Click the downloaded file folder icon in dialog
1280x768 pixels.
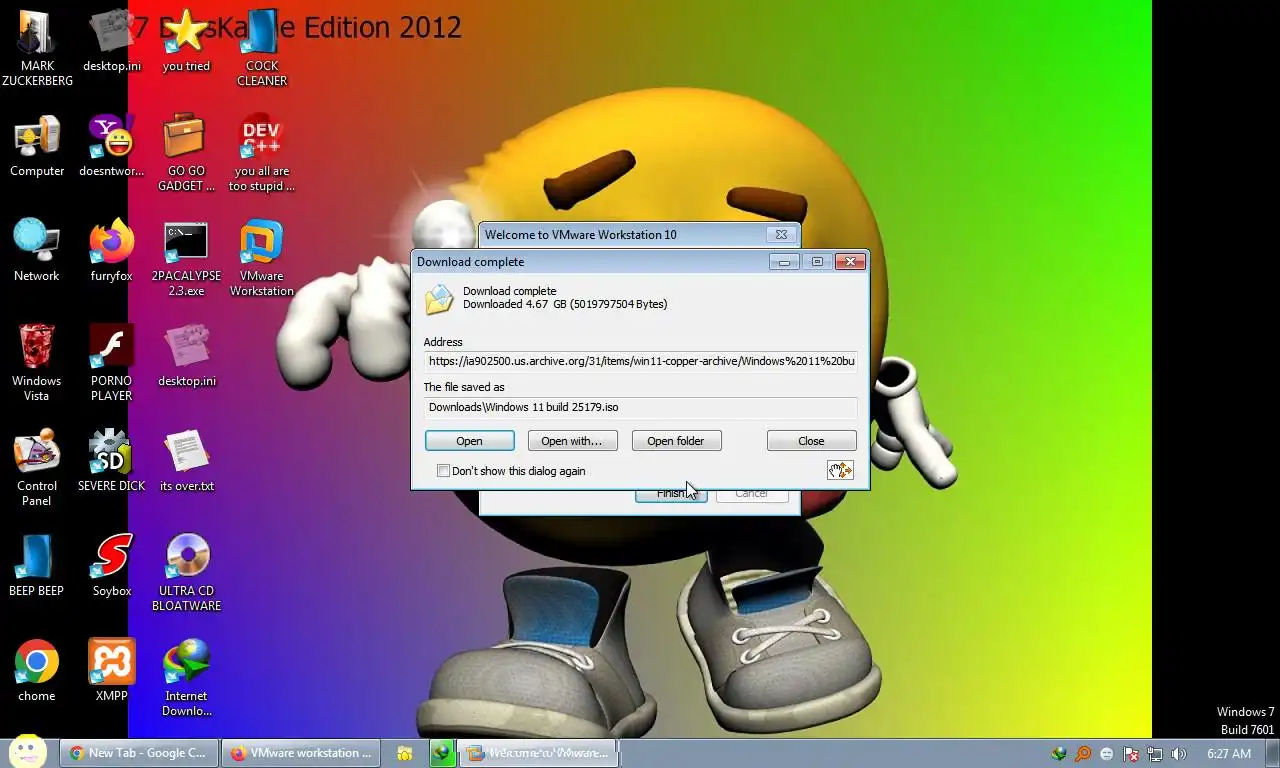pos(439,299)
